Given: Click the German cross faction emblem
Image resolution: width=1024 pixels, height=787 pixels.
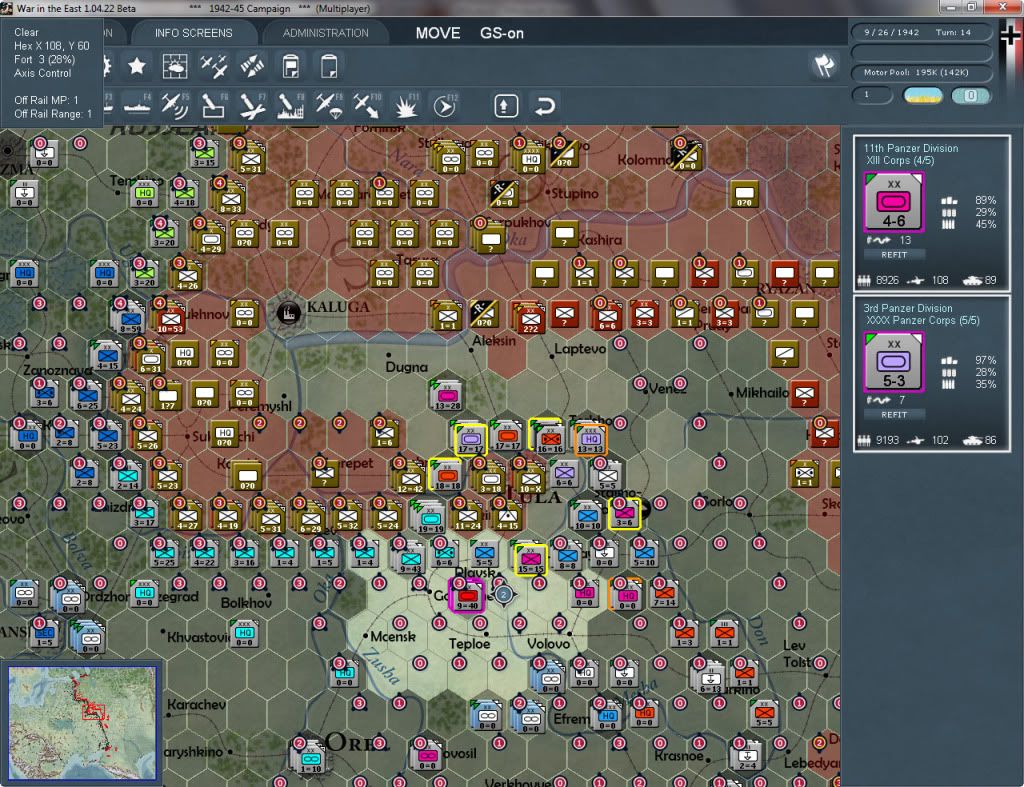Looking at the screenshot, I should [x=1010, y=36].
